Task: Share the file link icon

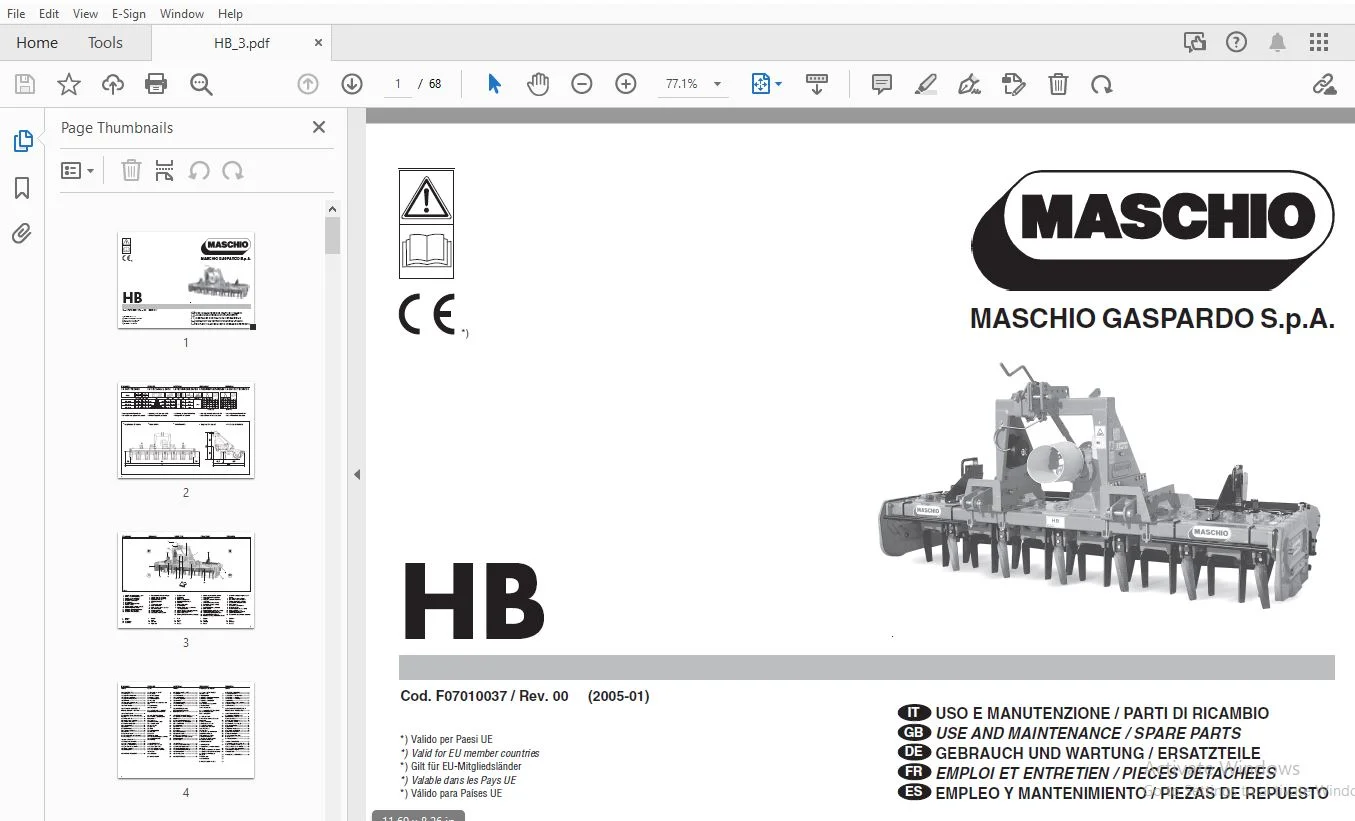Action: 1324,84
